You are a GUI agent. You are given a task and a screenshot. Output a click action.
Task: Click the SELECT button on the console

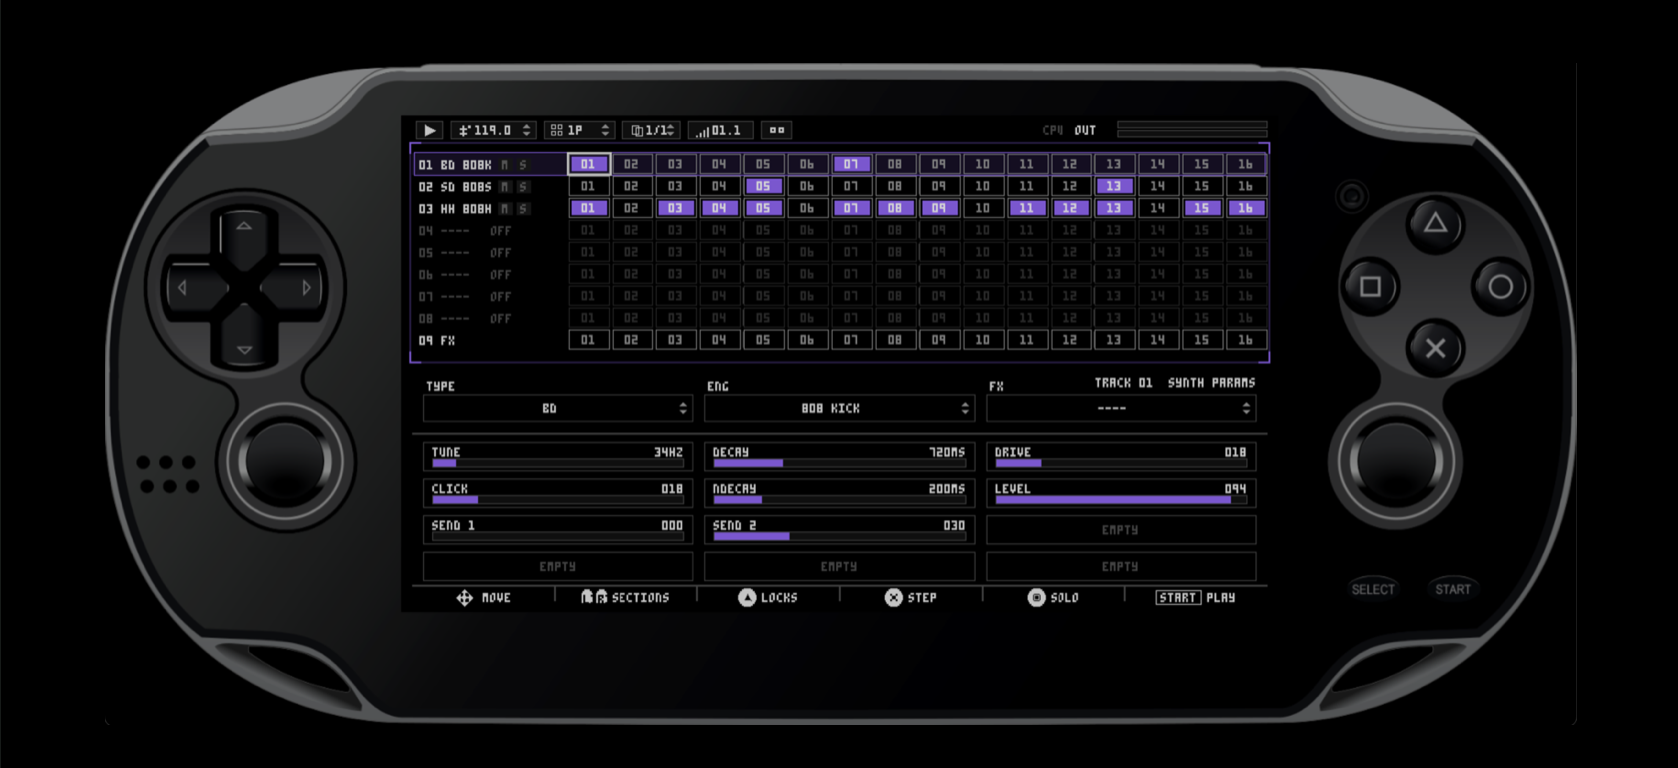[1373, 589]
